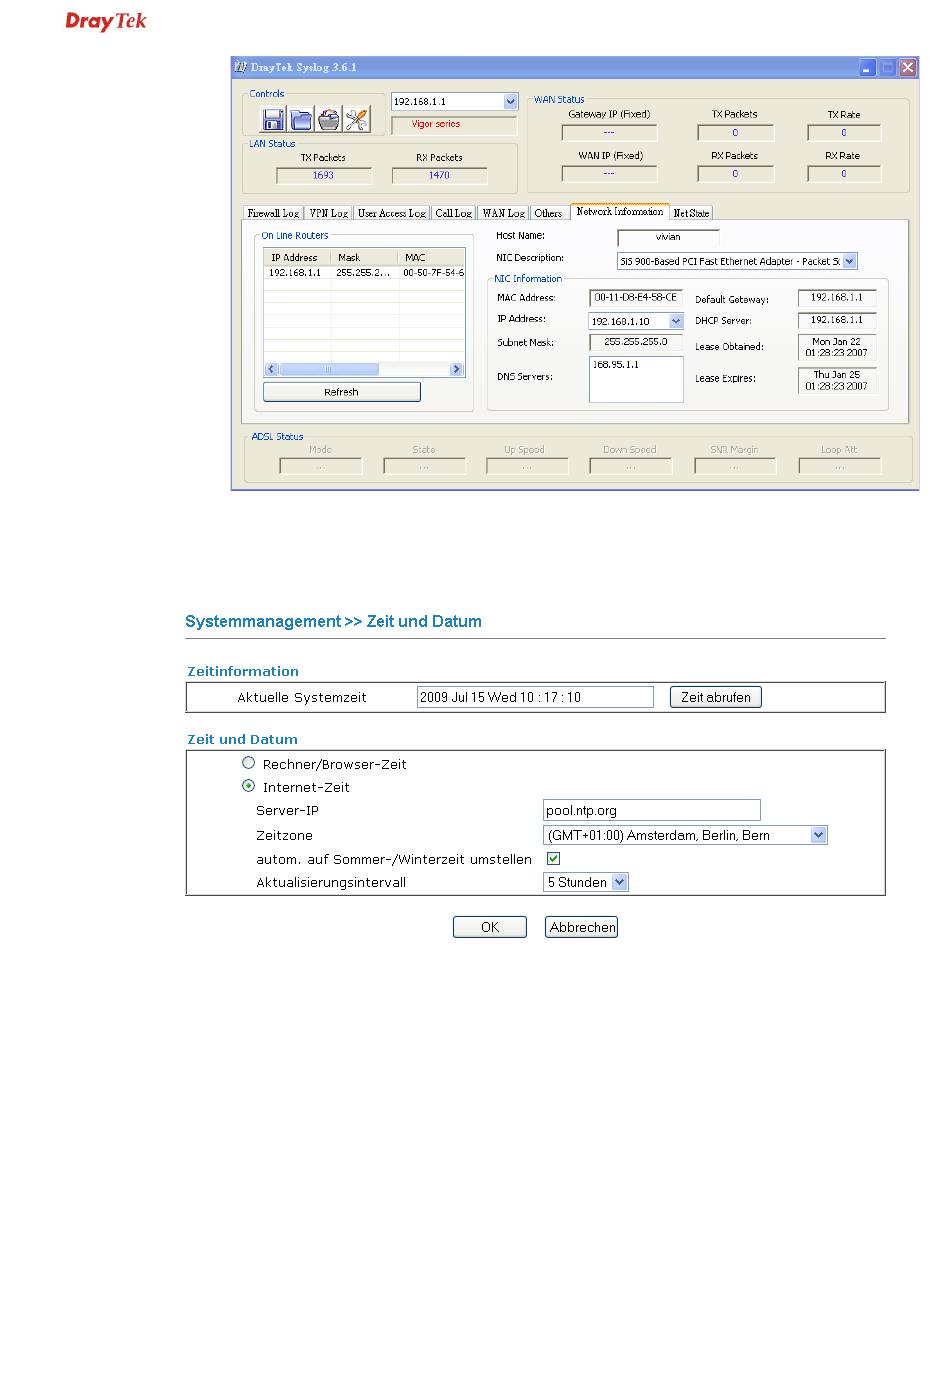Click the DNS Servers list box

(x=636, y=379)
